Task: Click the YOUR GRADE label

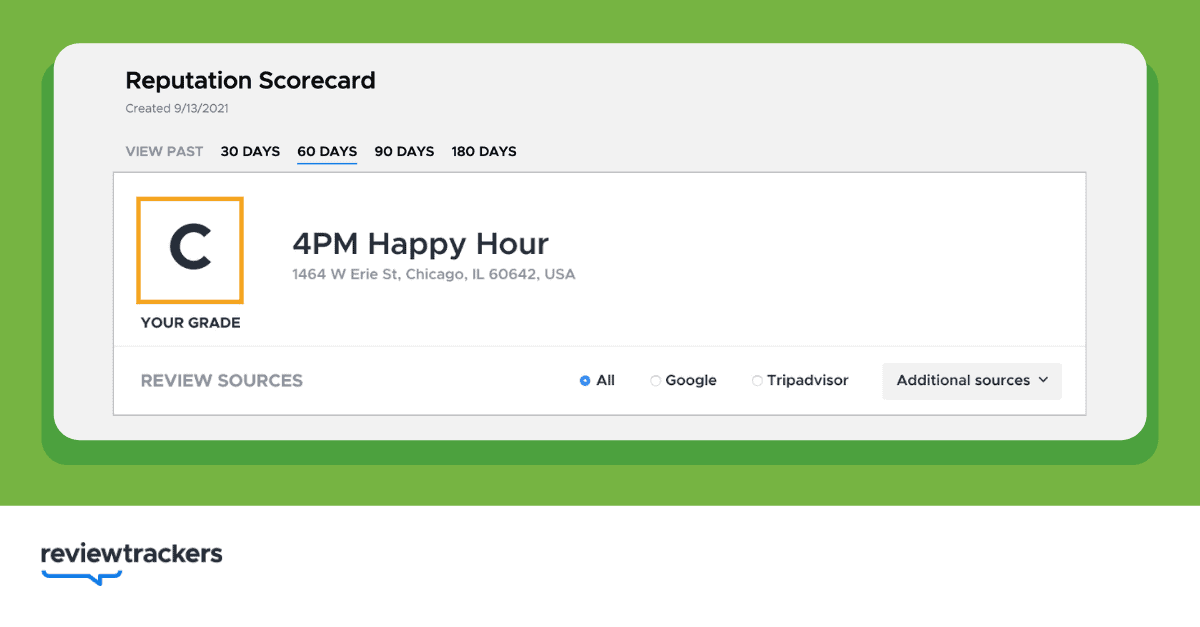Action: tap(190, 323)
